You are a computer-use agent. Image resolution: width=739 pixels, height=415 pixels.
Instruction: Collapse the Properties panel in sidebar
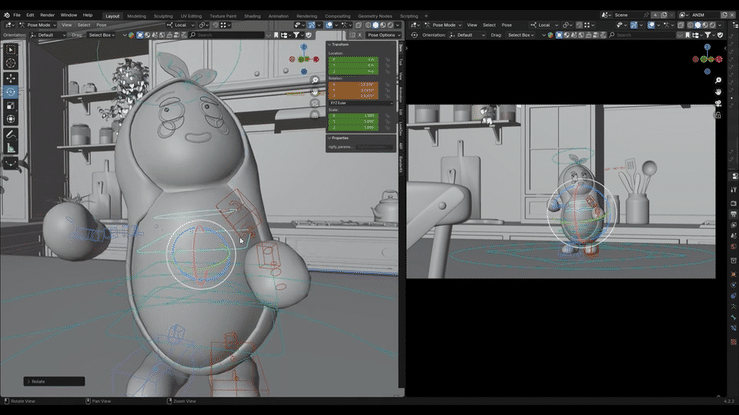[x=339, y=138]
